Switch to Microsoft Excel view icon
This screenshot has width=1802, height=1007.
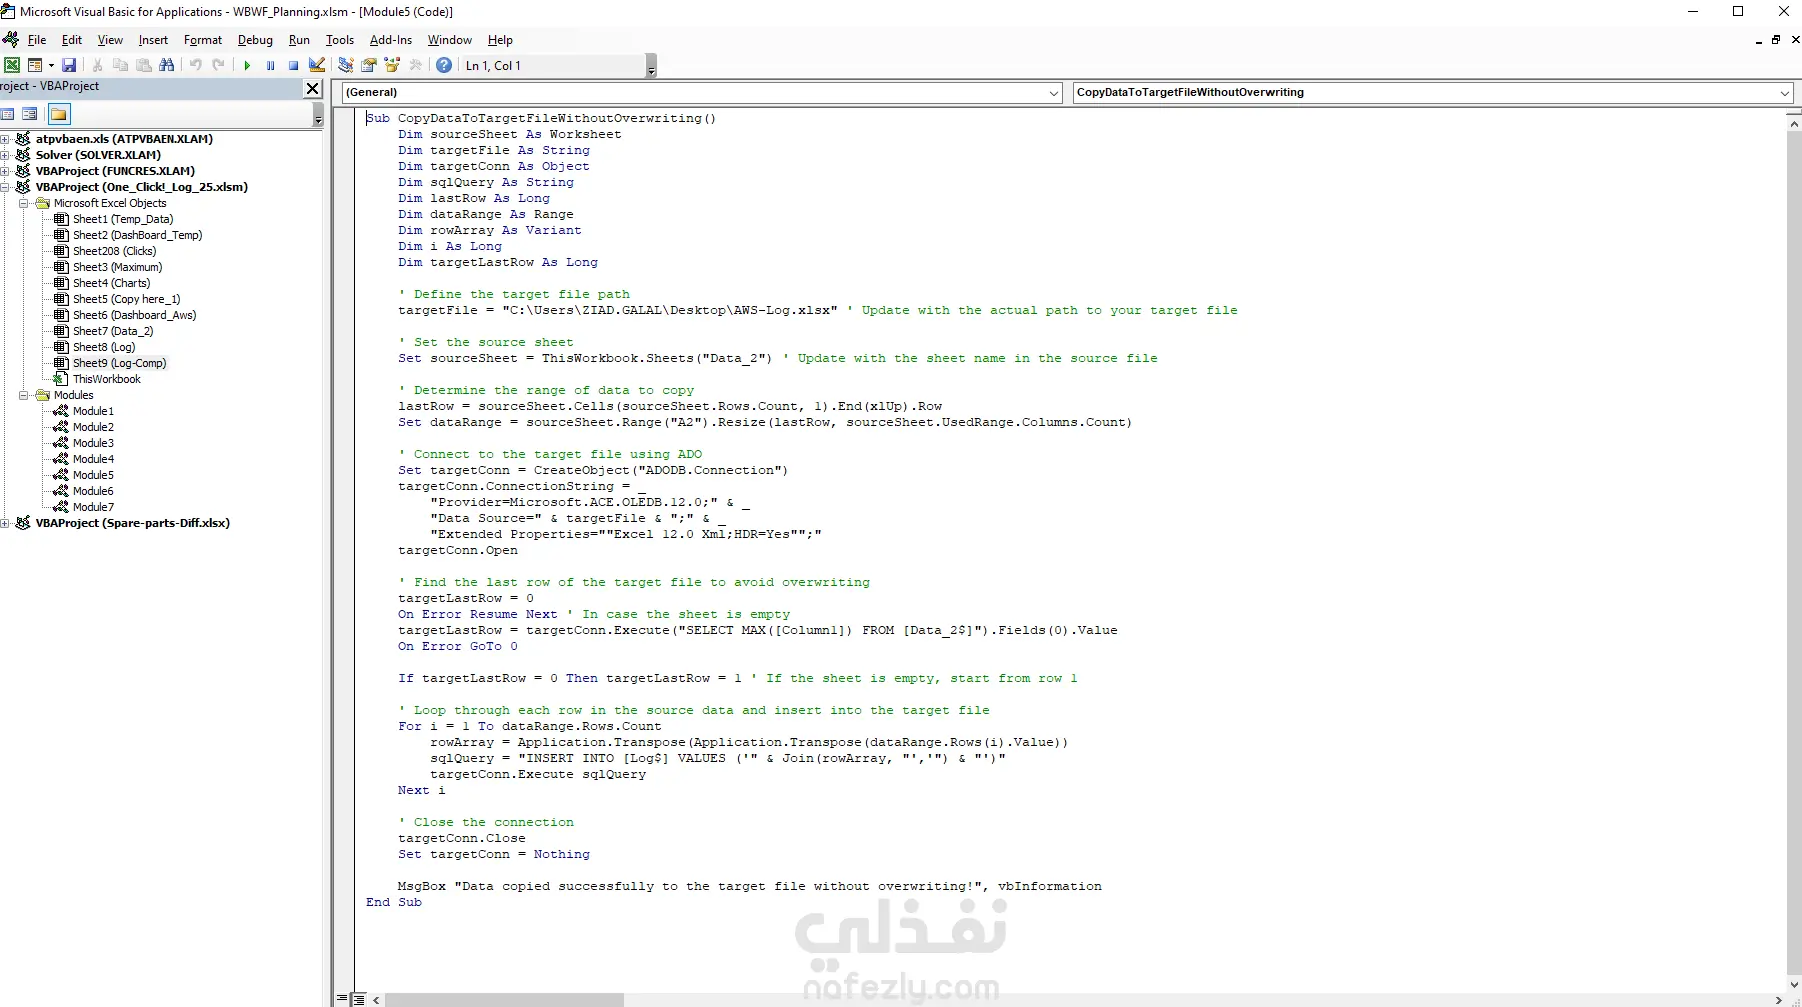[x=12, y=65]
